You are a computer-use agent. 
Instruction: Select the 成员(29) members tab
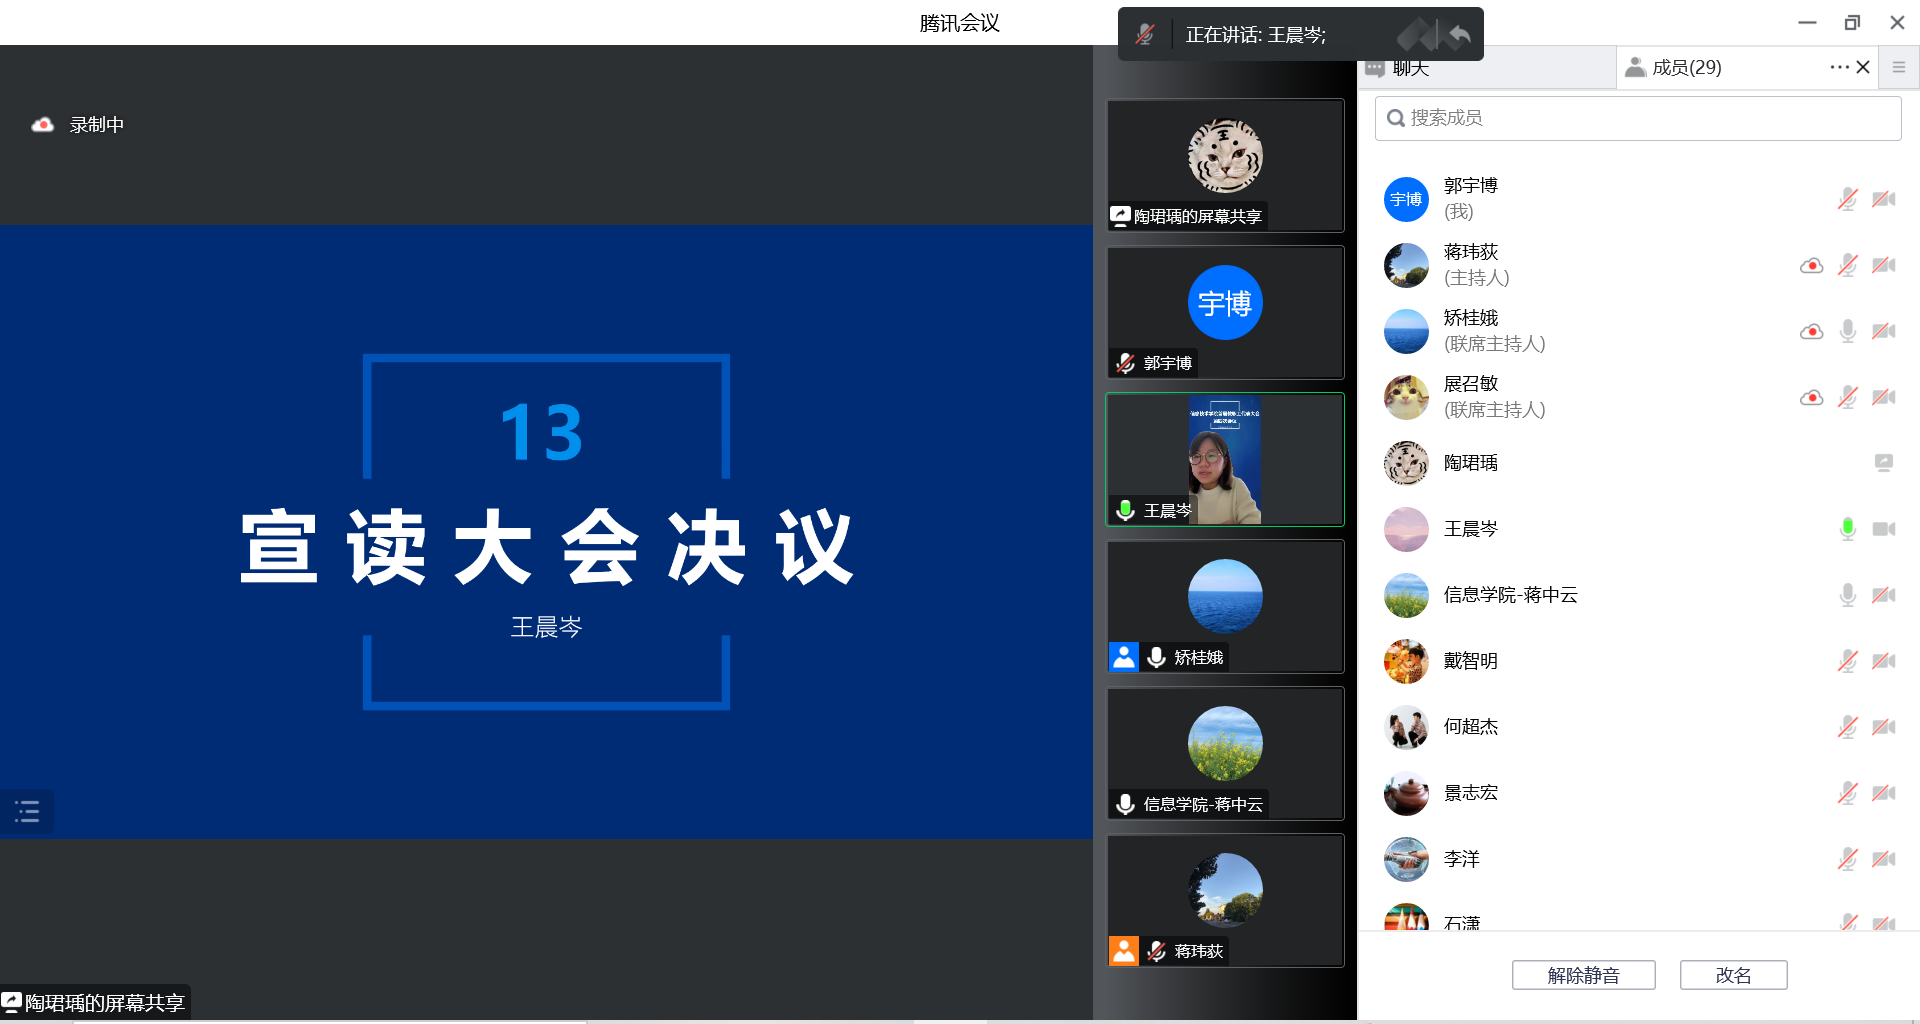(x=1685, y=67)
